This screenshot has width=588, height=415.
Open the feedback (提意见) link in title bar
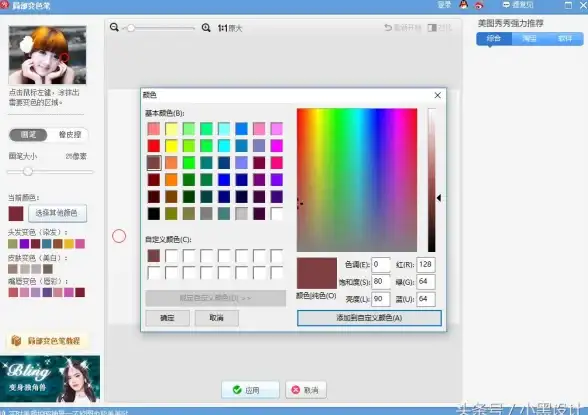[518, 5]
